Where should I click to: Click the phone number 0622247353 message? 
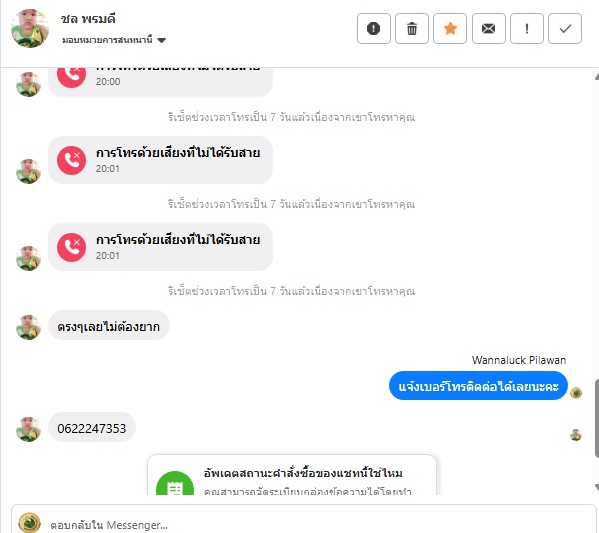pyautogui.click(x=92, y=428)
